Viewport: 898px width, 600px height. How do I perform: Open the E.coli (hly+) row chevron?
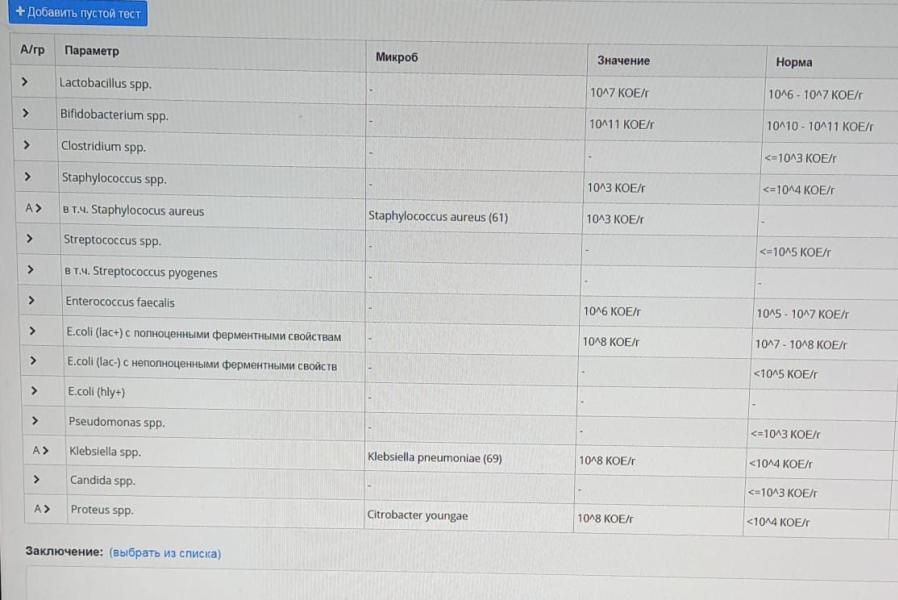[x=34, y=391]
